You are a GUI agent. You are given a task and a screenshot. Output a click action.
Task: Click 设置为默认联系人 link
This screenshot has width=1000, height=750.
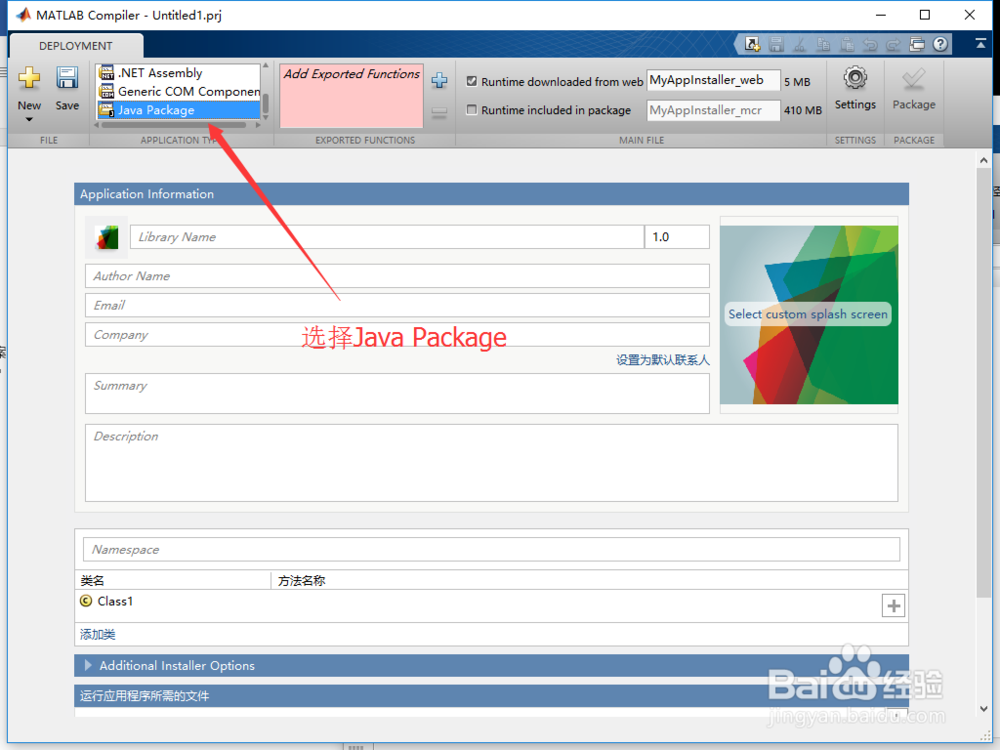[662, 360]
